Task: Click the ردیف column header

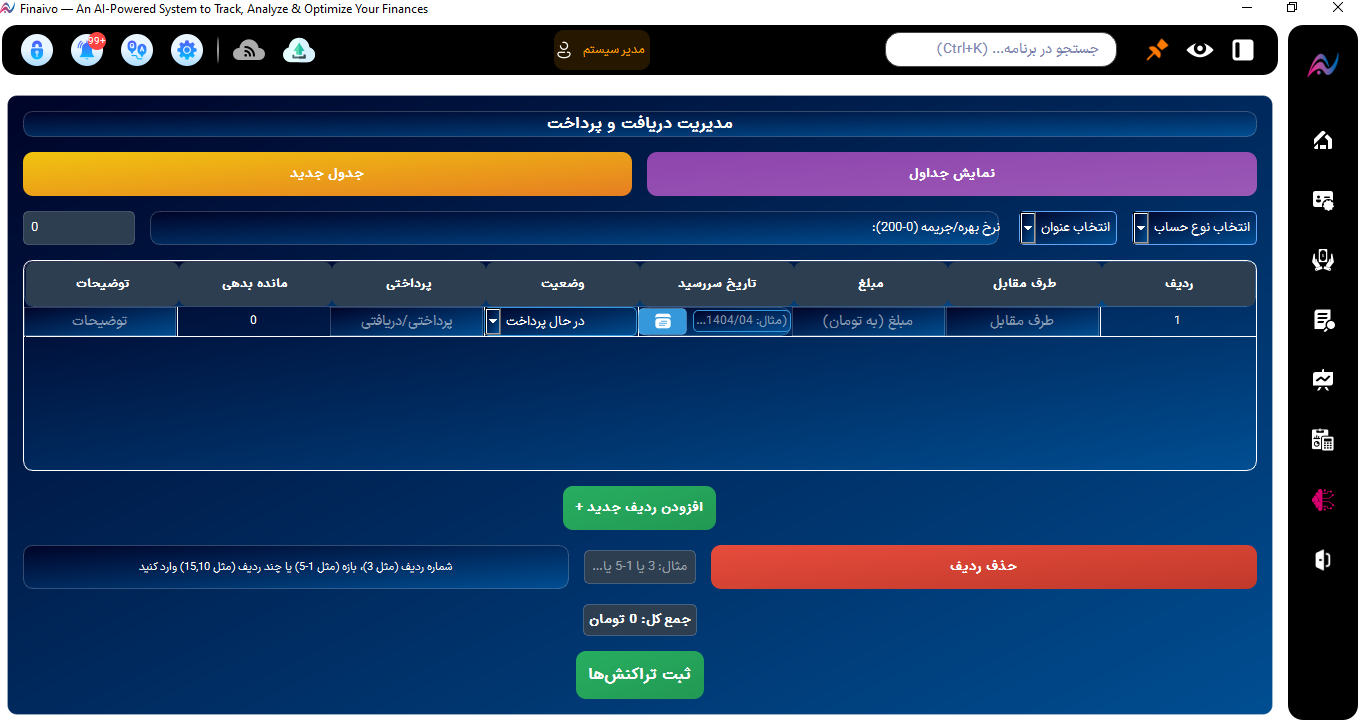Action: [x=1179, y=284]
